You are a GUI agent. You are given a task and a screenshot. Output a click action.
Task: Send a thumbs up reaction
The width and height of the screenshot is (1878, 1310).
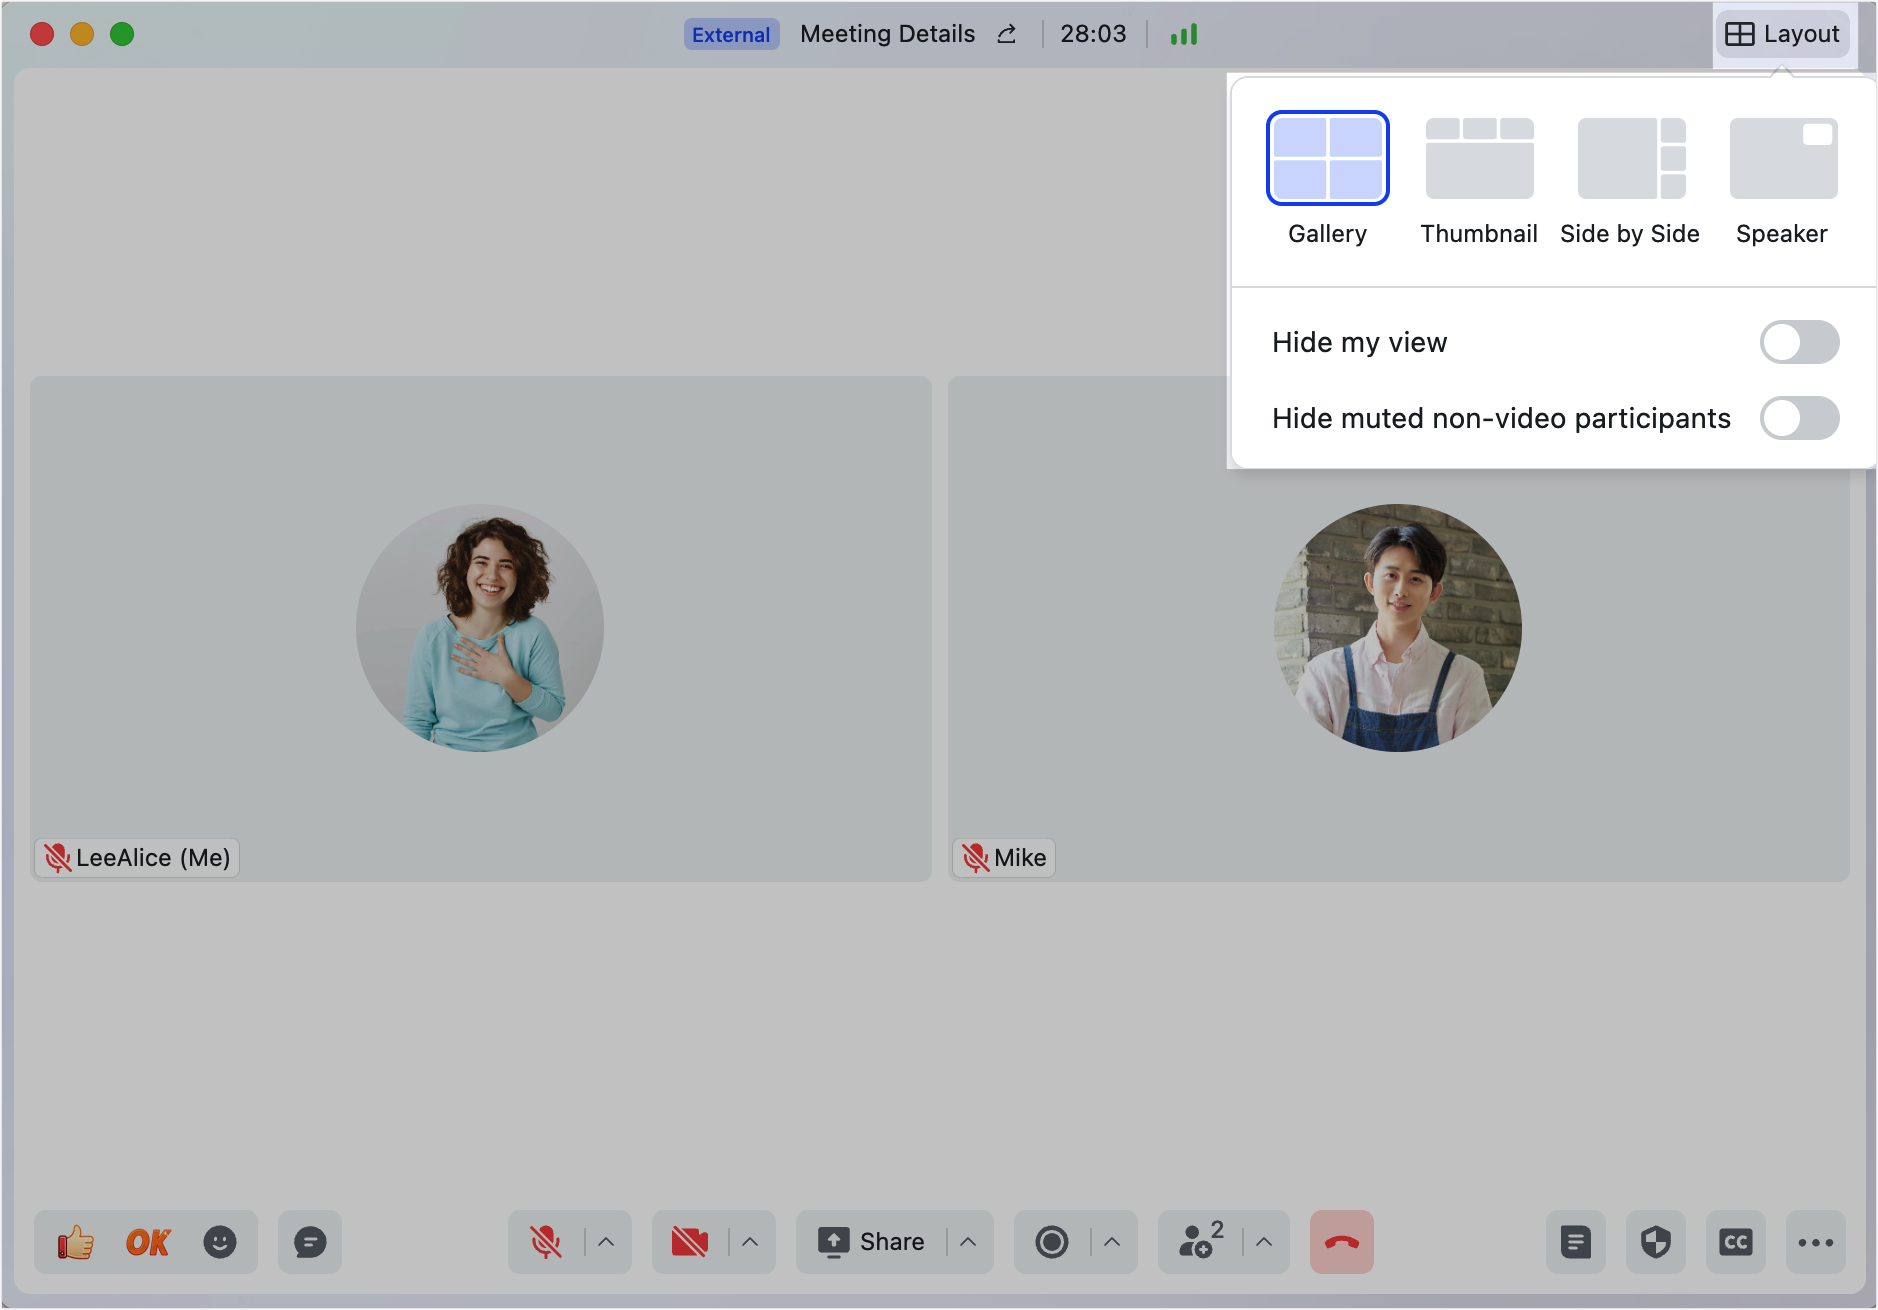(73, 1242)
